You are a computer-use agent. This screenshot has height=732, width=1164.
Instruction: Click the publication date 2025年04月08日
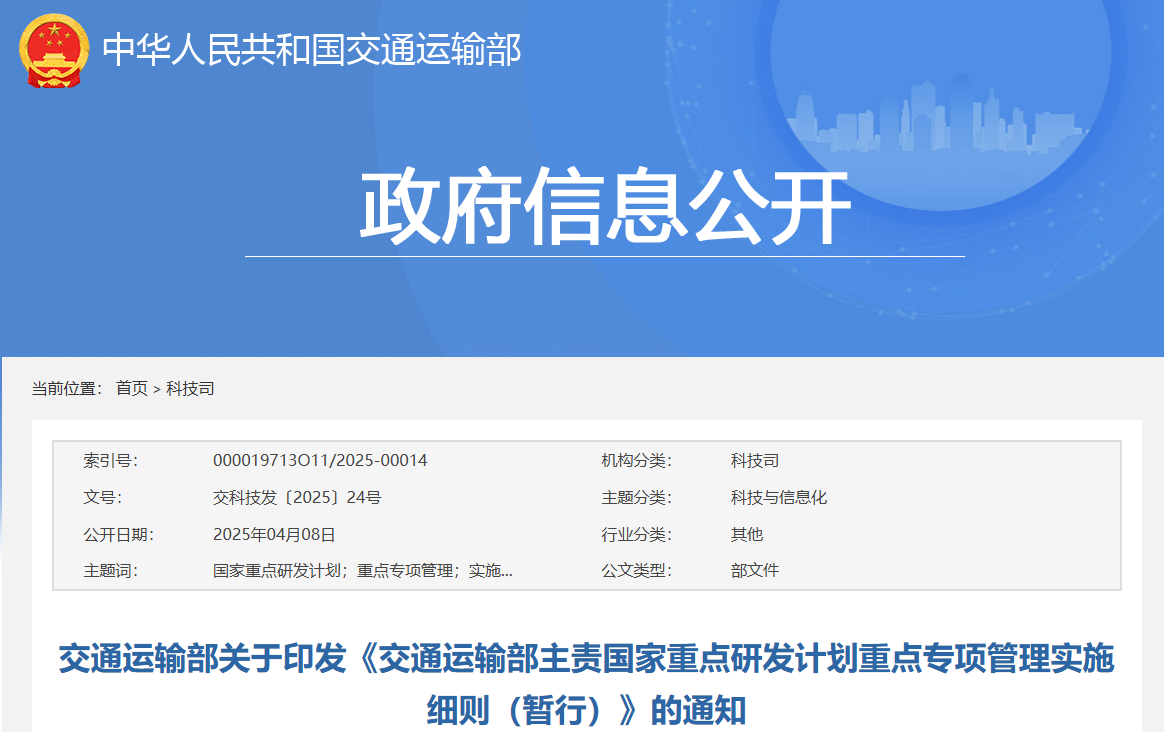pyautogui.click(x=274, y=534)
